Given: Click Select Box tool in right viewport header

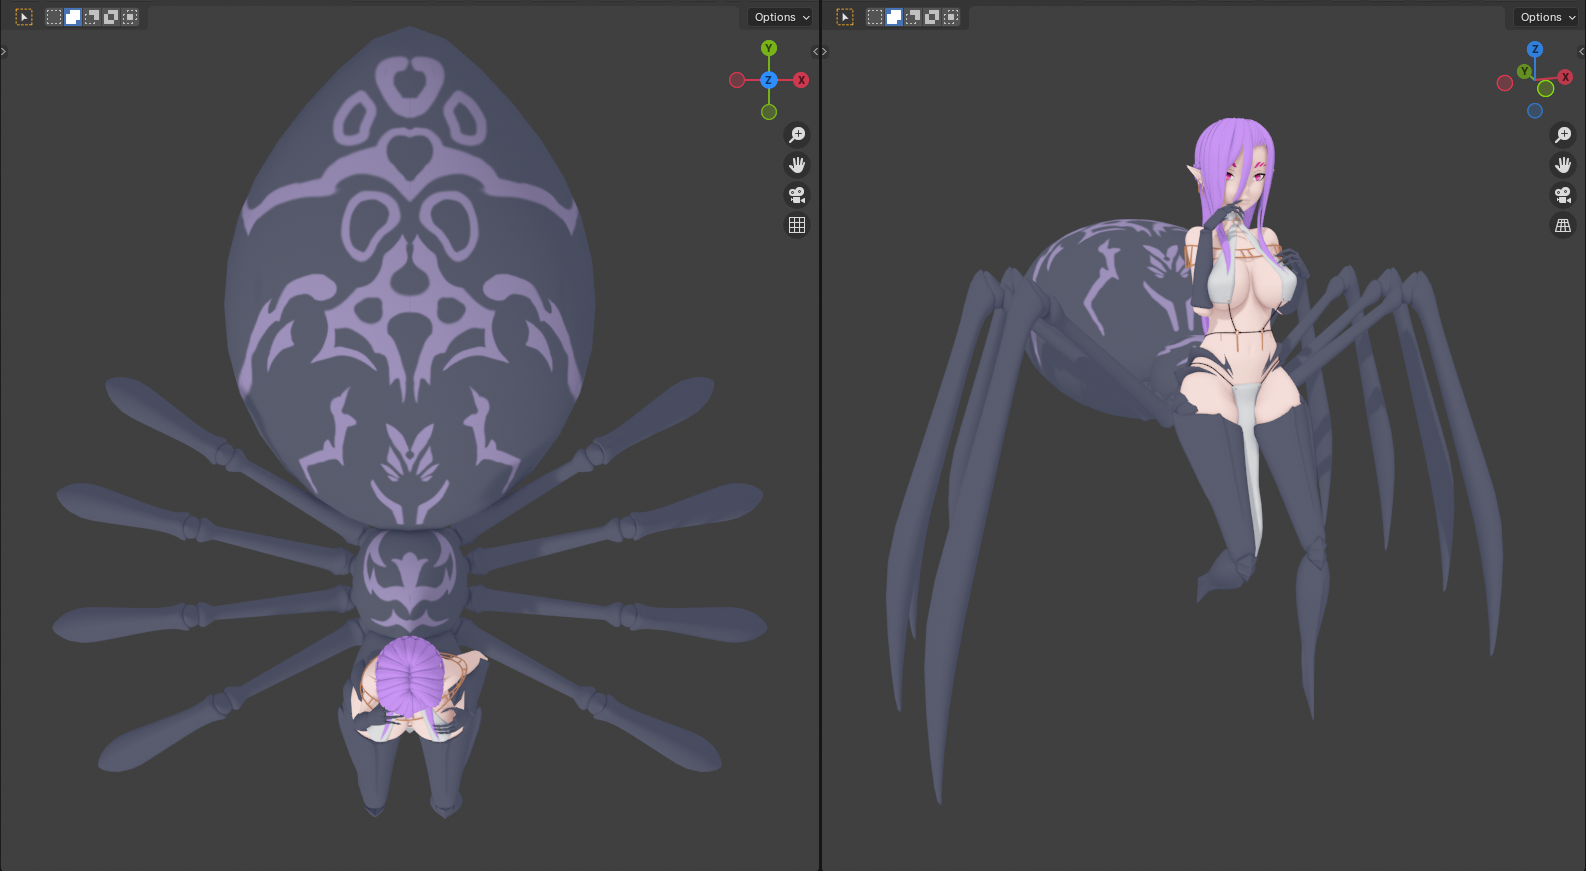Looking at the screenshot, I should [x=845, y=17].
